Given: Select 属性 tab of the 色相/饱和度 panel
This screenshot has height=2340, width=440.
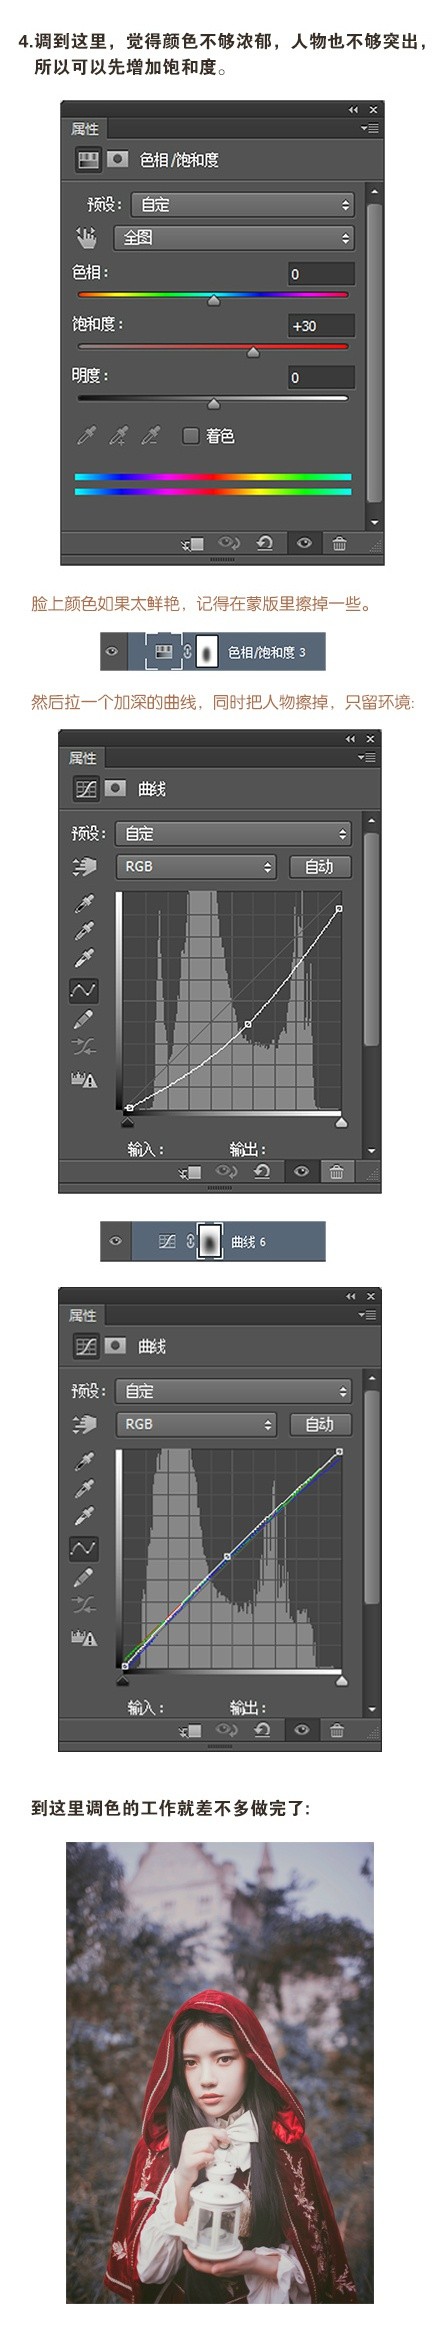Looking at the screenshot, I should coord(85,128).
